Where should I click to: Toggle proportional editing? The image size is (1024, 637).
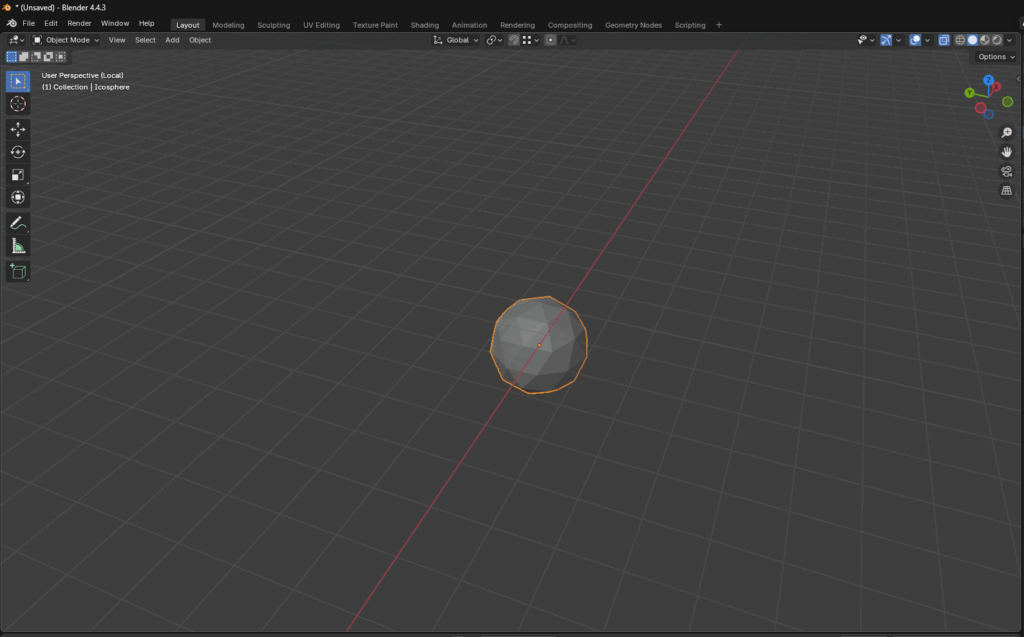[551, 40]
